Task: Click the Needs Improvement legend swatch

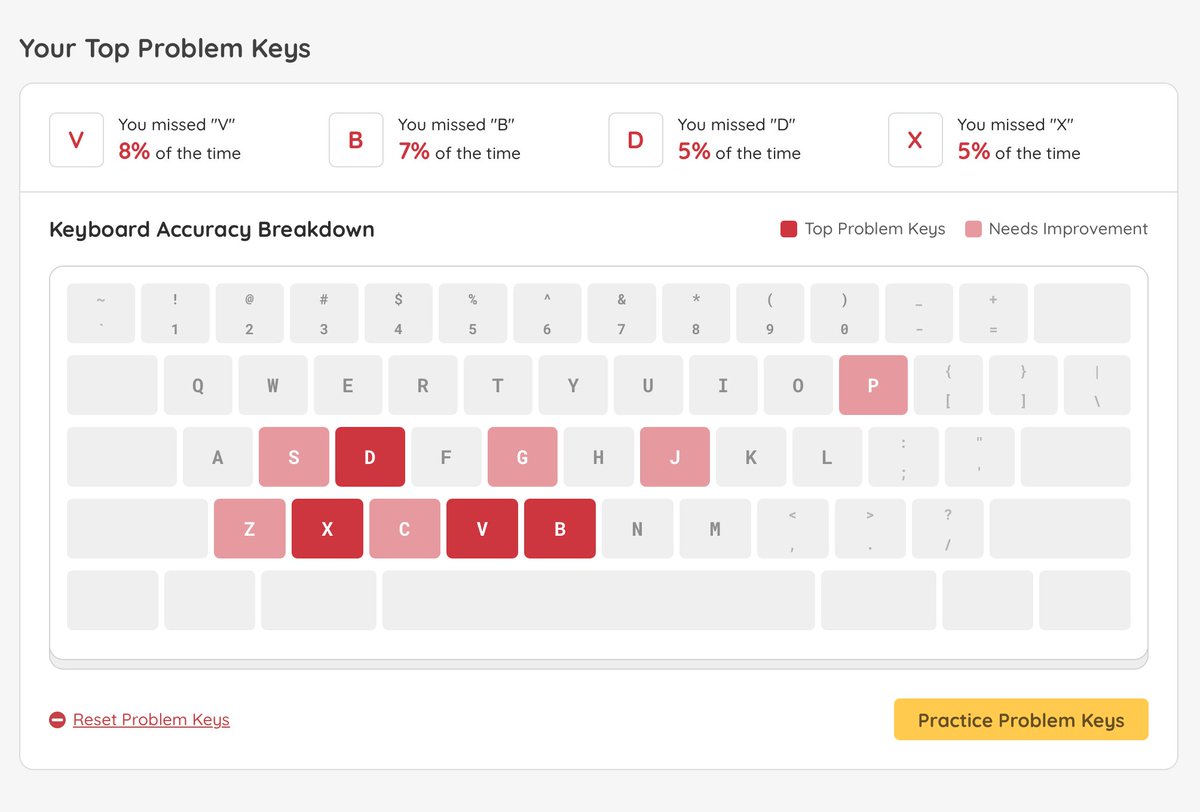Action: 973,229
